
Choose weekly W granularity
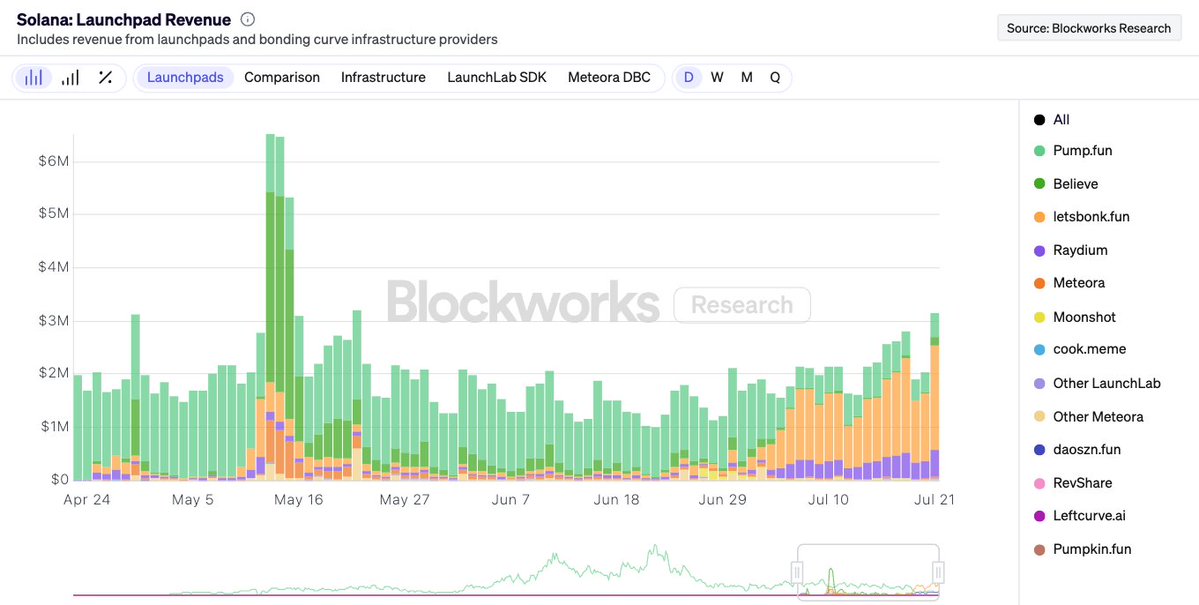(717, 77)
